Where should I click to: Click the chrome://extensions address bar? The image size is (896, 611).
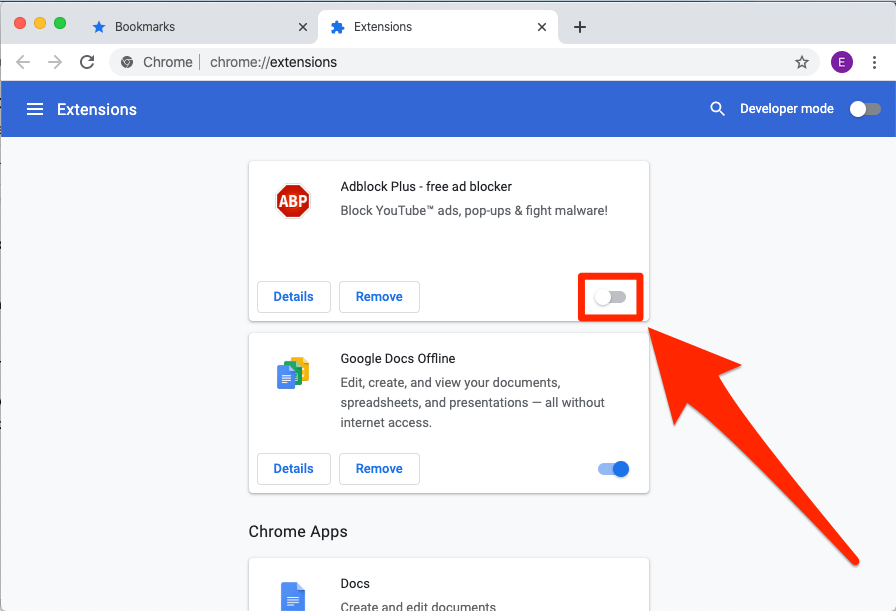tap(464, 62)
